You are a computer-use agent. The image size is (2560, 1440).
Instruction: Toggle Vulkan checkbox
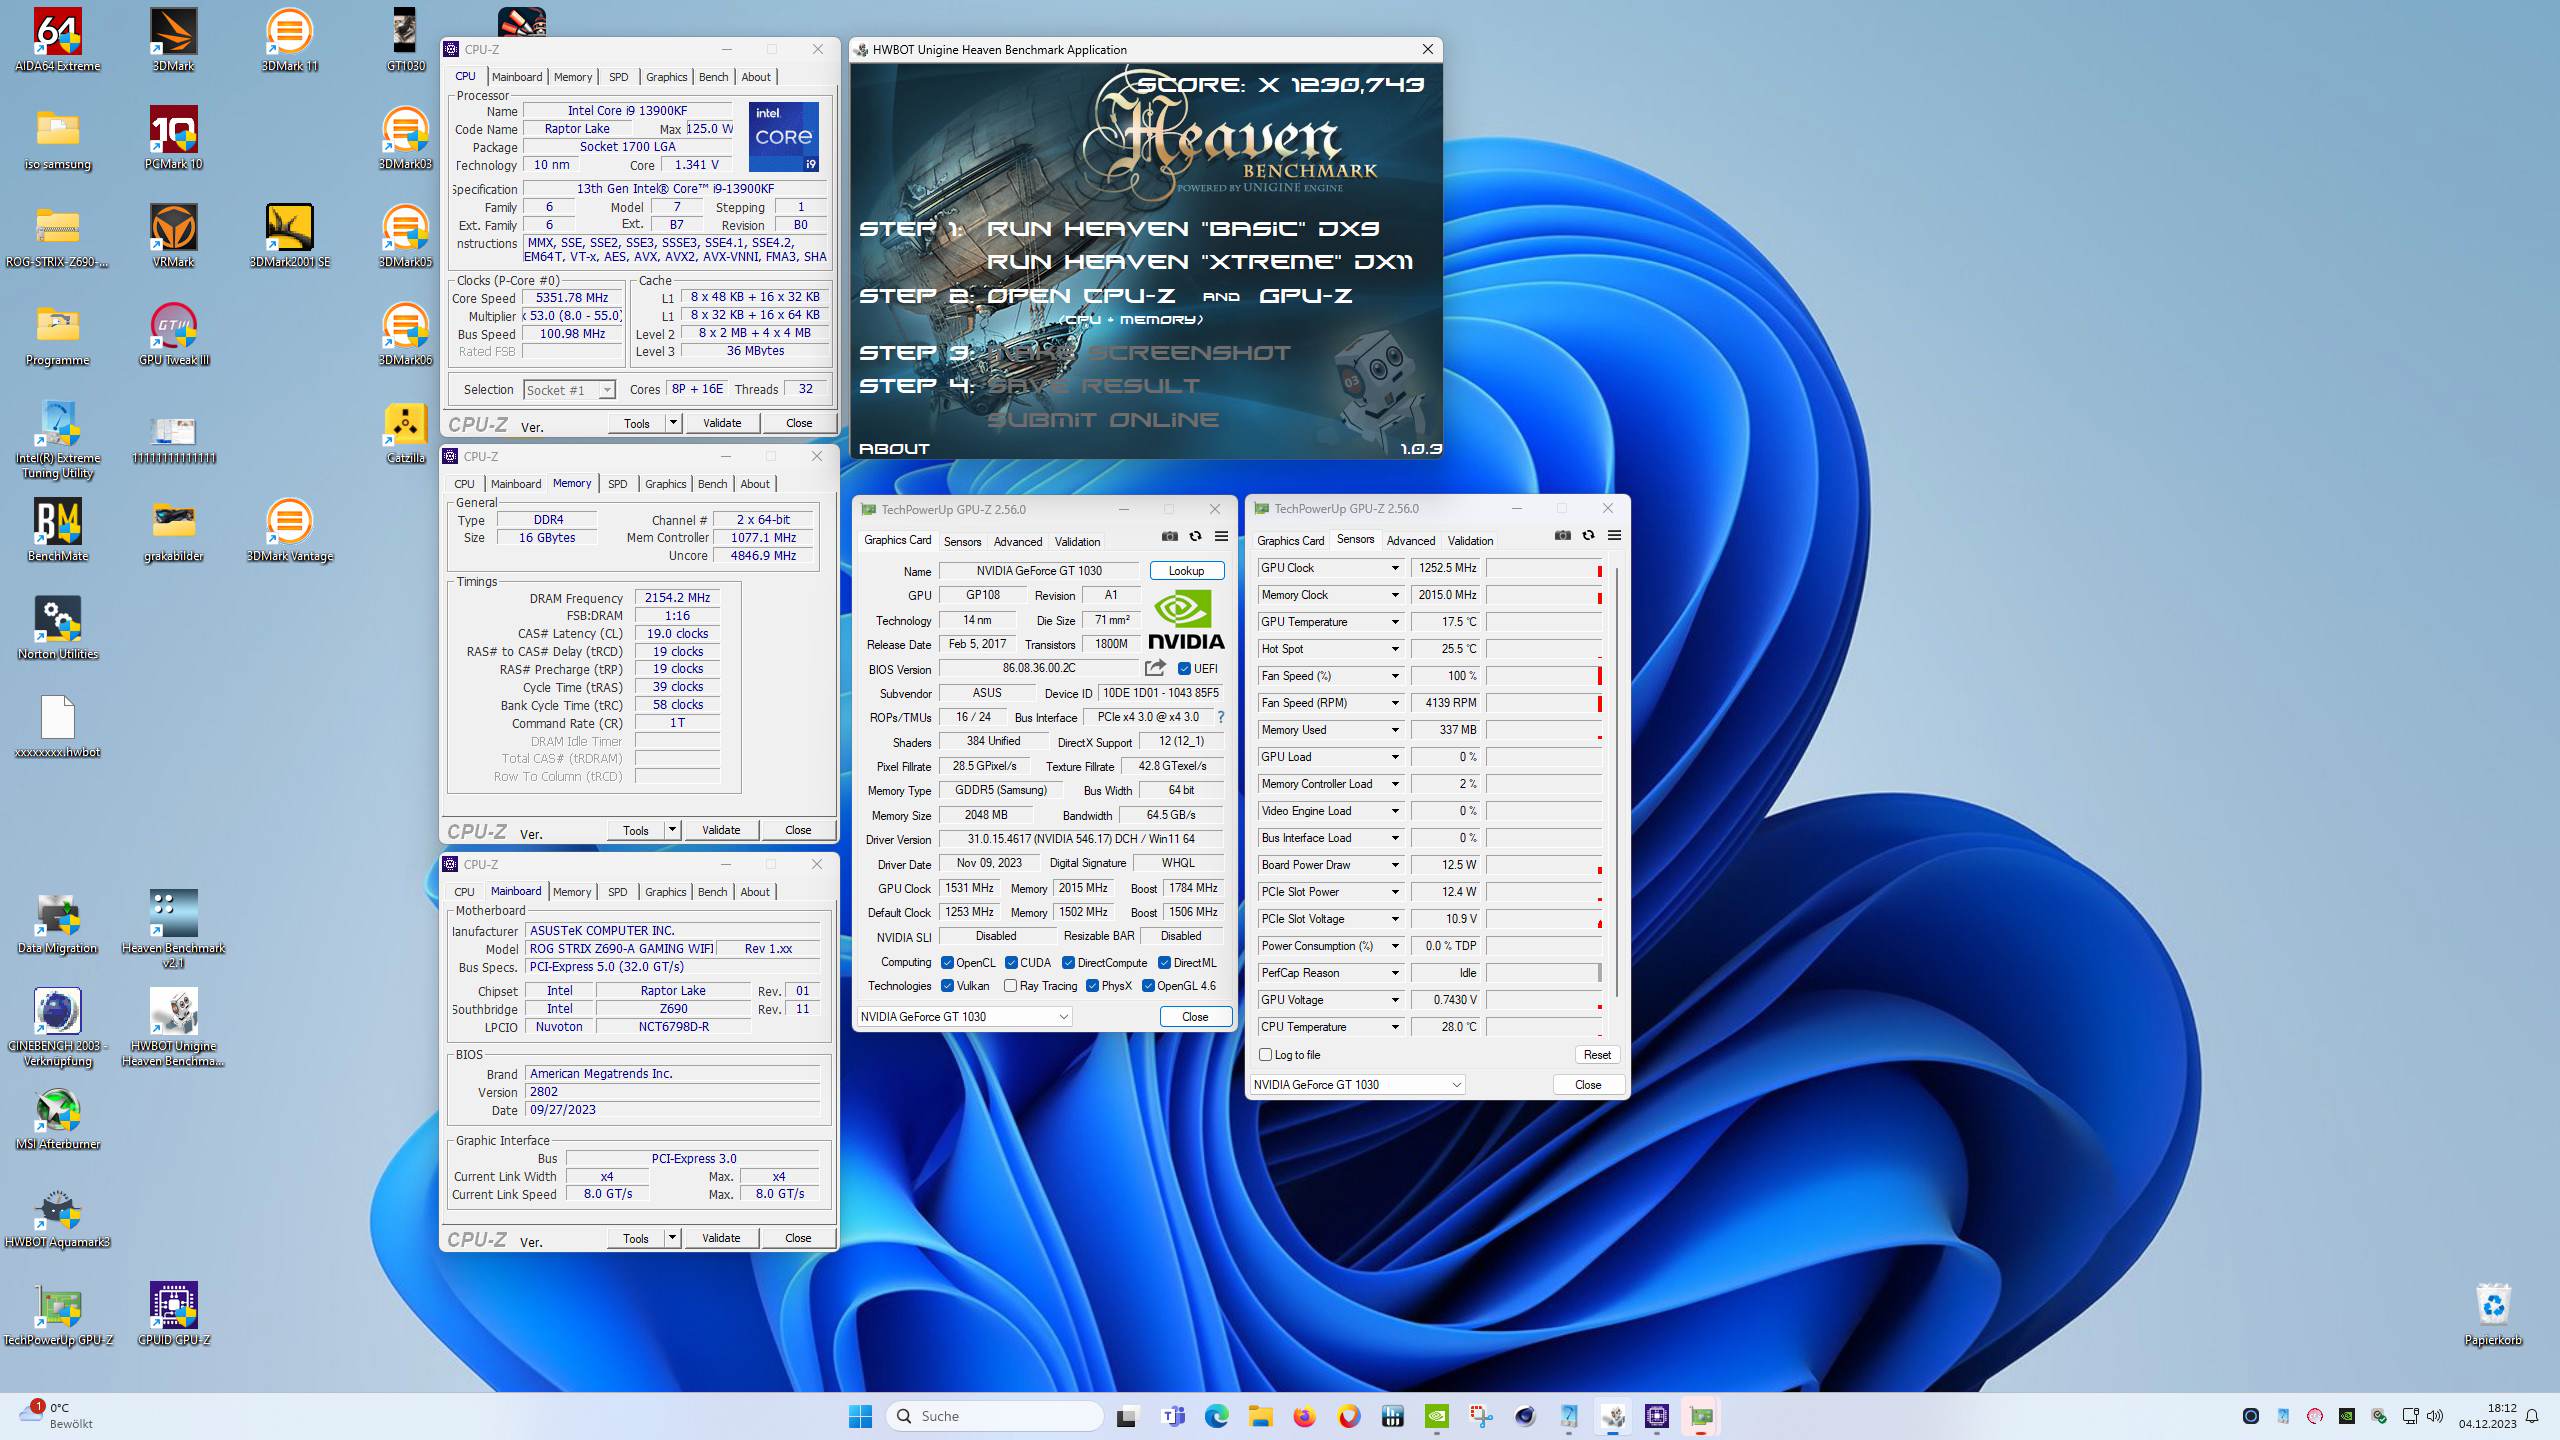coord(947,986)
